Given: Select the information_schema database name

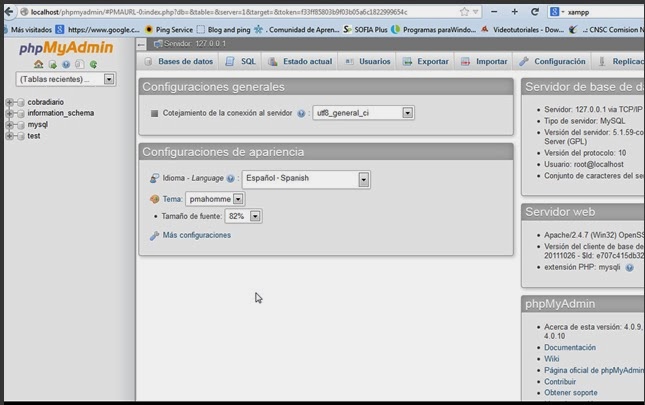Looking at the screenshot, I should pos(60,113).
